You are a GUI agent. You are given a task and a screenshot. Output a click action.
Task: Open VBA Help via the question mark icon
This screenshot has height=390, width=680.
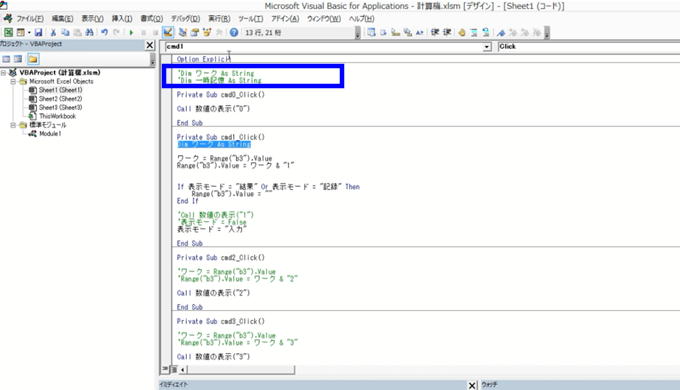pyautogui.click(x=234, y=32)
